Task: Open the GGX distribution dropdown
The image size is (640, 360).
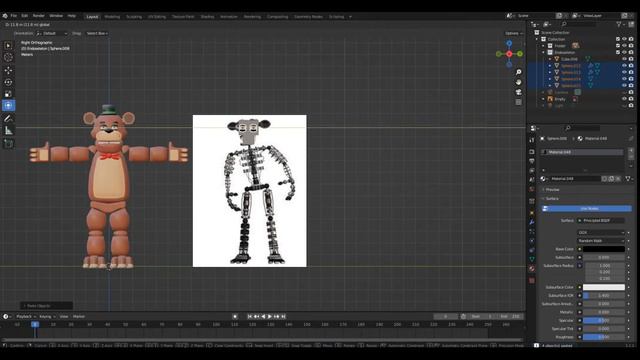Action: tap(601, 232)
